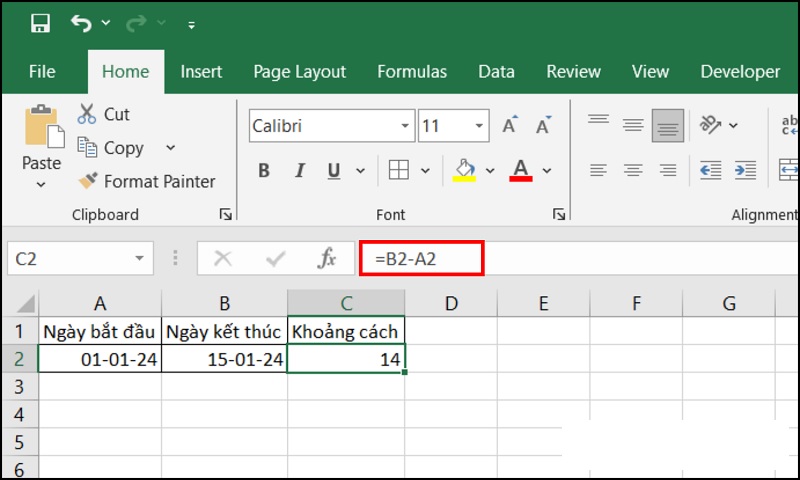
Task: Click the Undo arrow icon
Action: (x=81, y=23)
